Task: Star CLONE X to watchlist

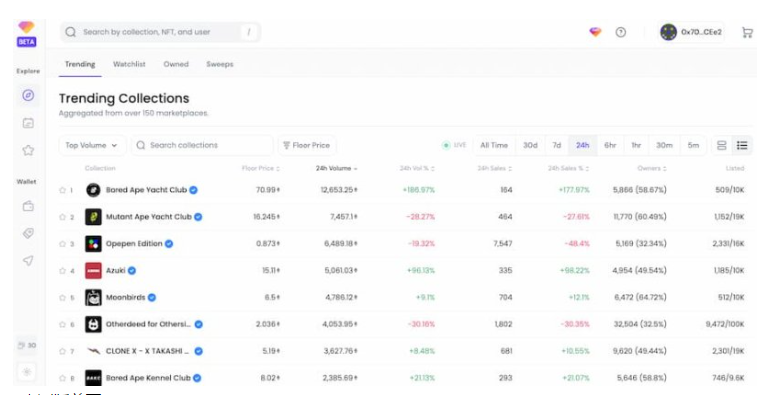Action: point(62,352)
